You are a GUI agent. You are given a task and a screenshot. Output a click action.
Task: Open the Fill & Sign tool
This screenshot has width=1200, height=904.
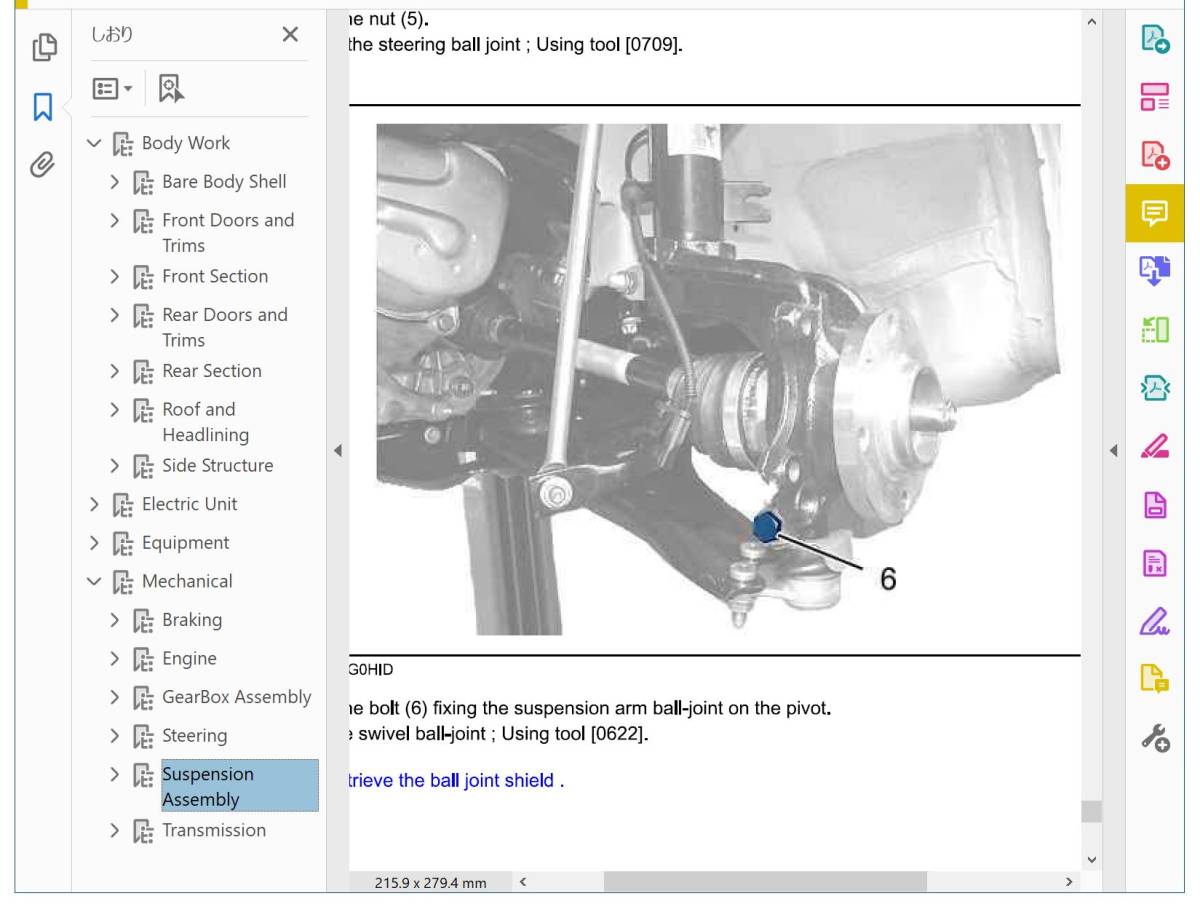click(1155, 621)
